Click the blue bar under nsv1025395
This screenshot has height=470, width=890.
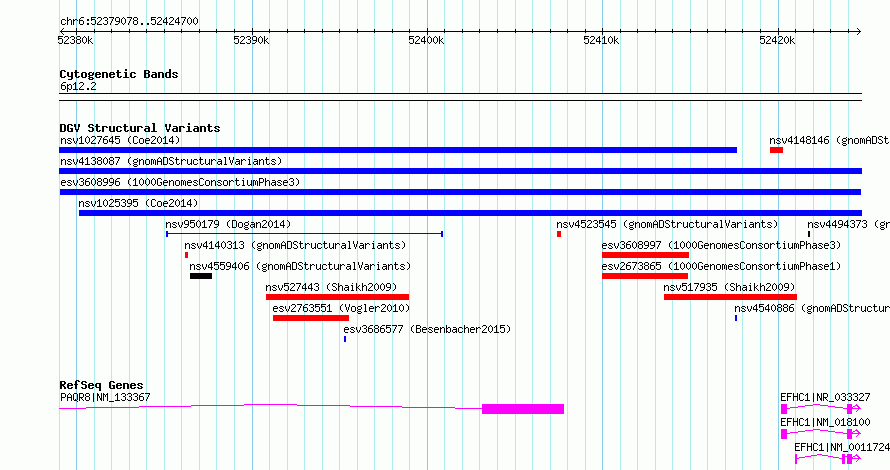point(470,213)
